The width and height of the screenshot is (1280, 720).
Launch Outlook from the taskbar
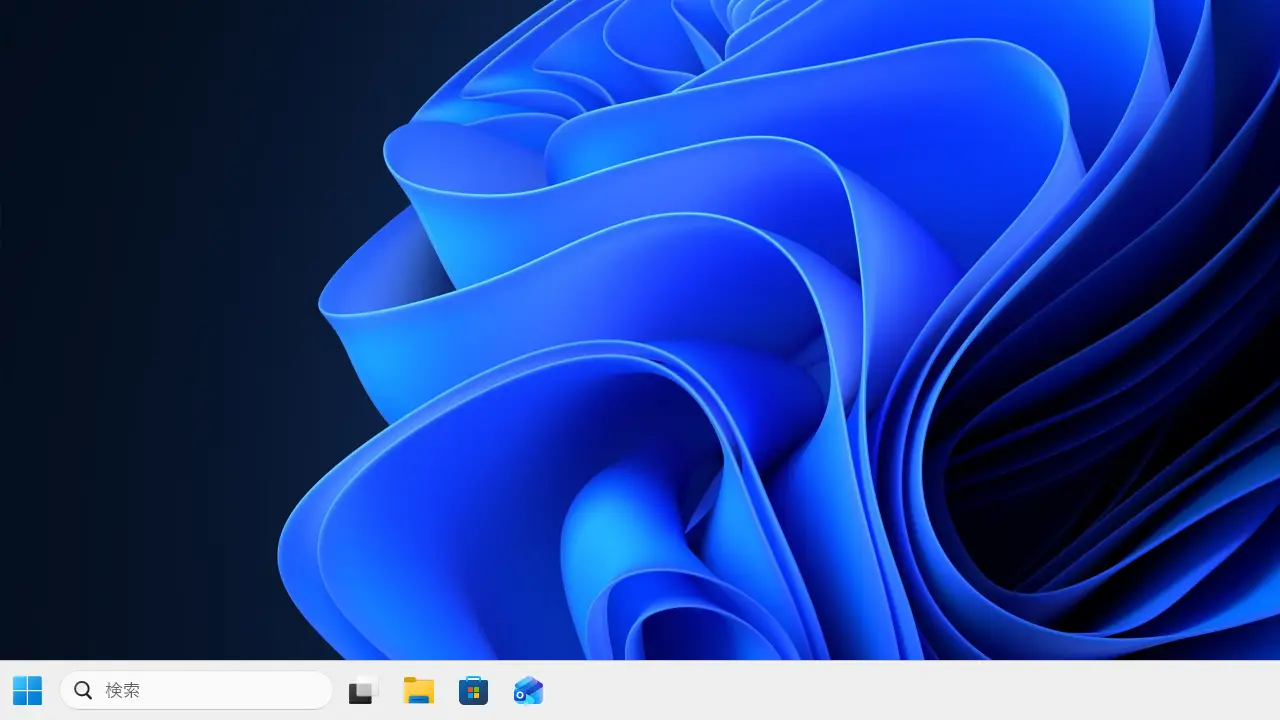pyautogui.click(x=528, y=690)
